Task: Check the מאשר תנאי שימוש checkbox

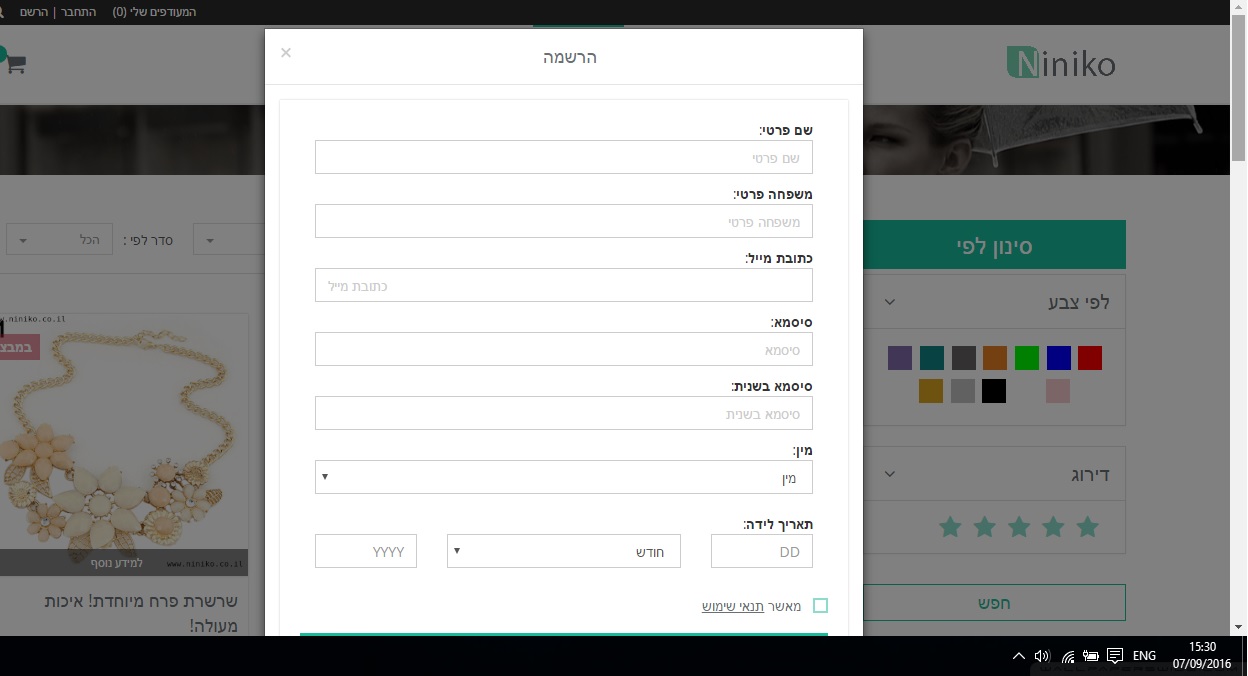Action: 820,606
